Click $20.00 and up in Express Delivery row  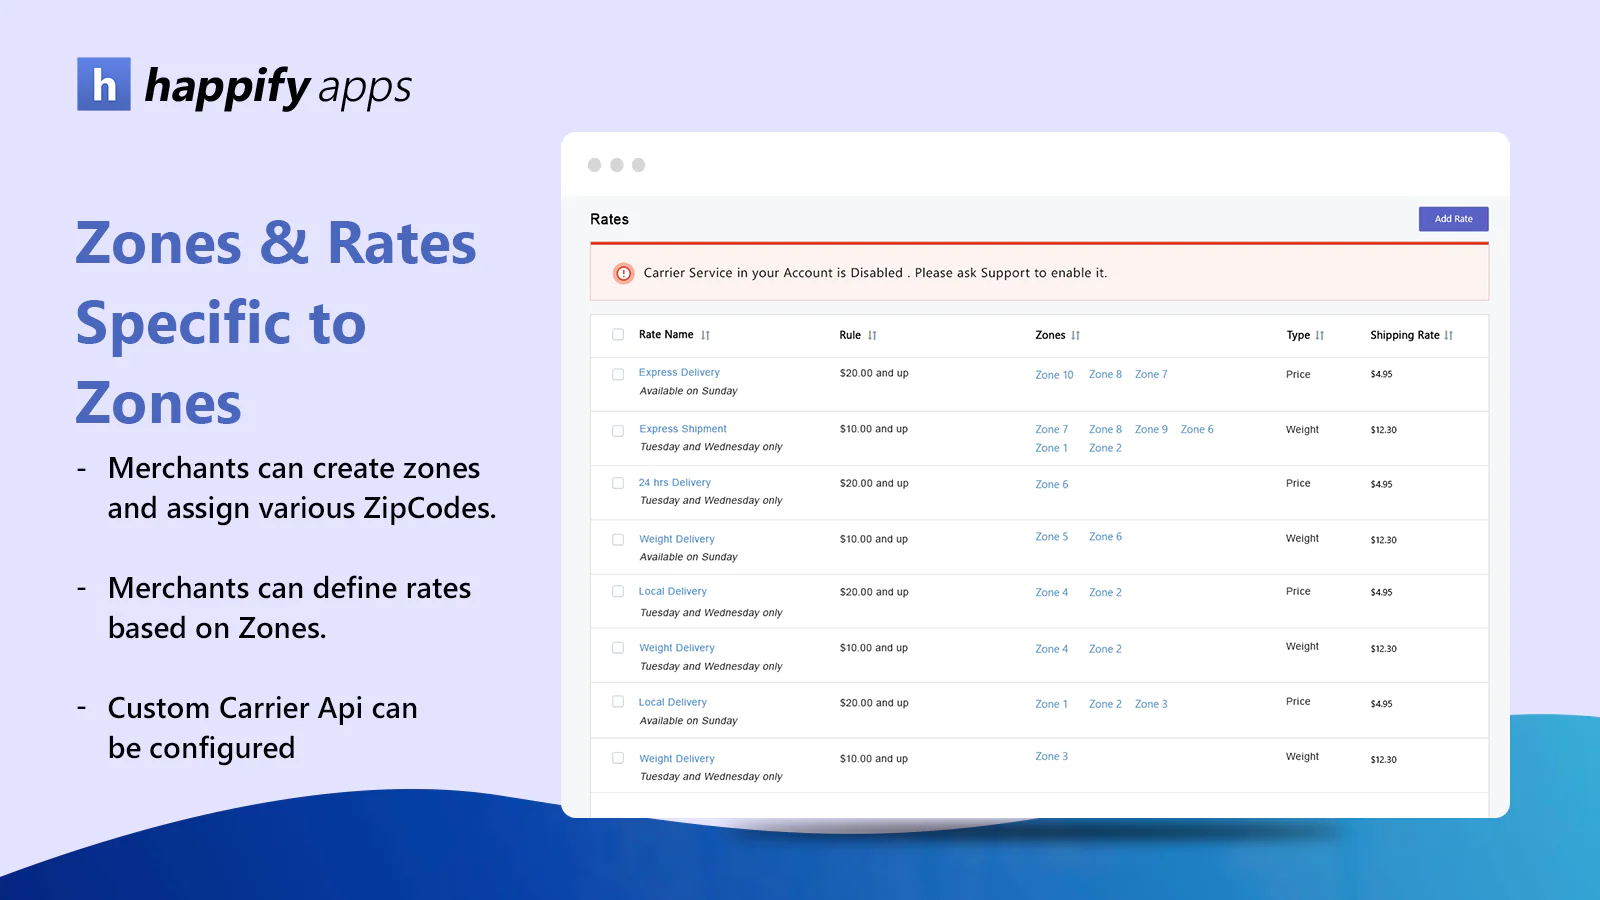pyautogui.click(x=874, y=373)
